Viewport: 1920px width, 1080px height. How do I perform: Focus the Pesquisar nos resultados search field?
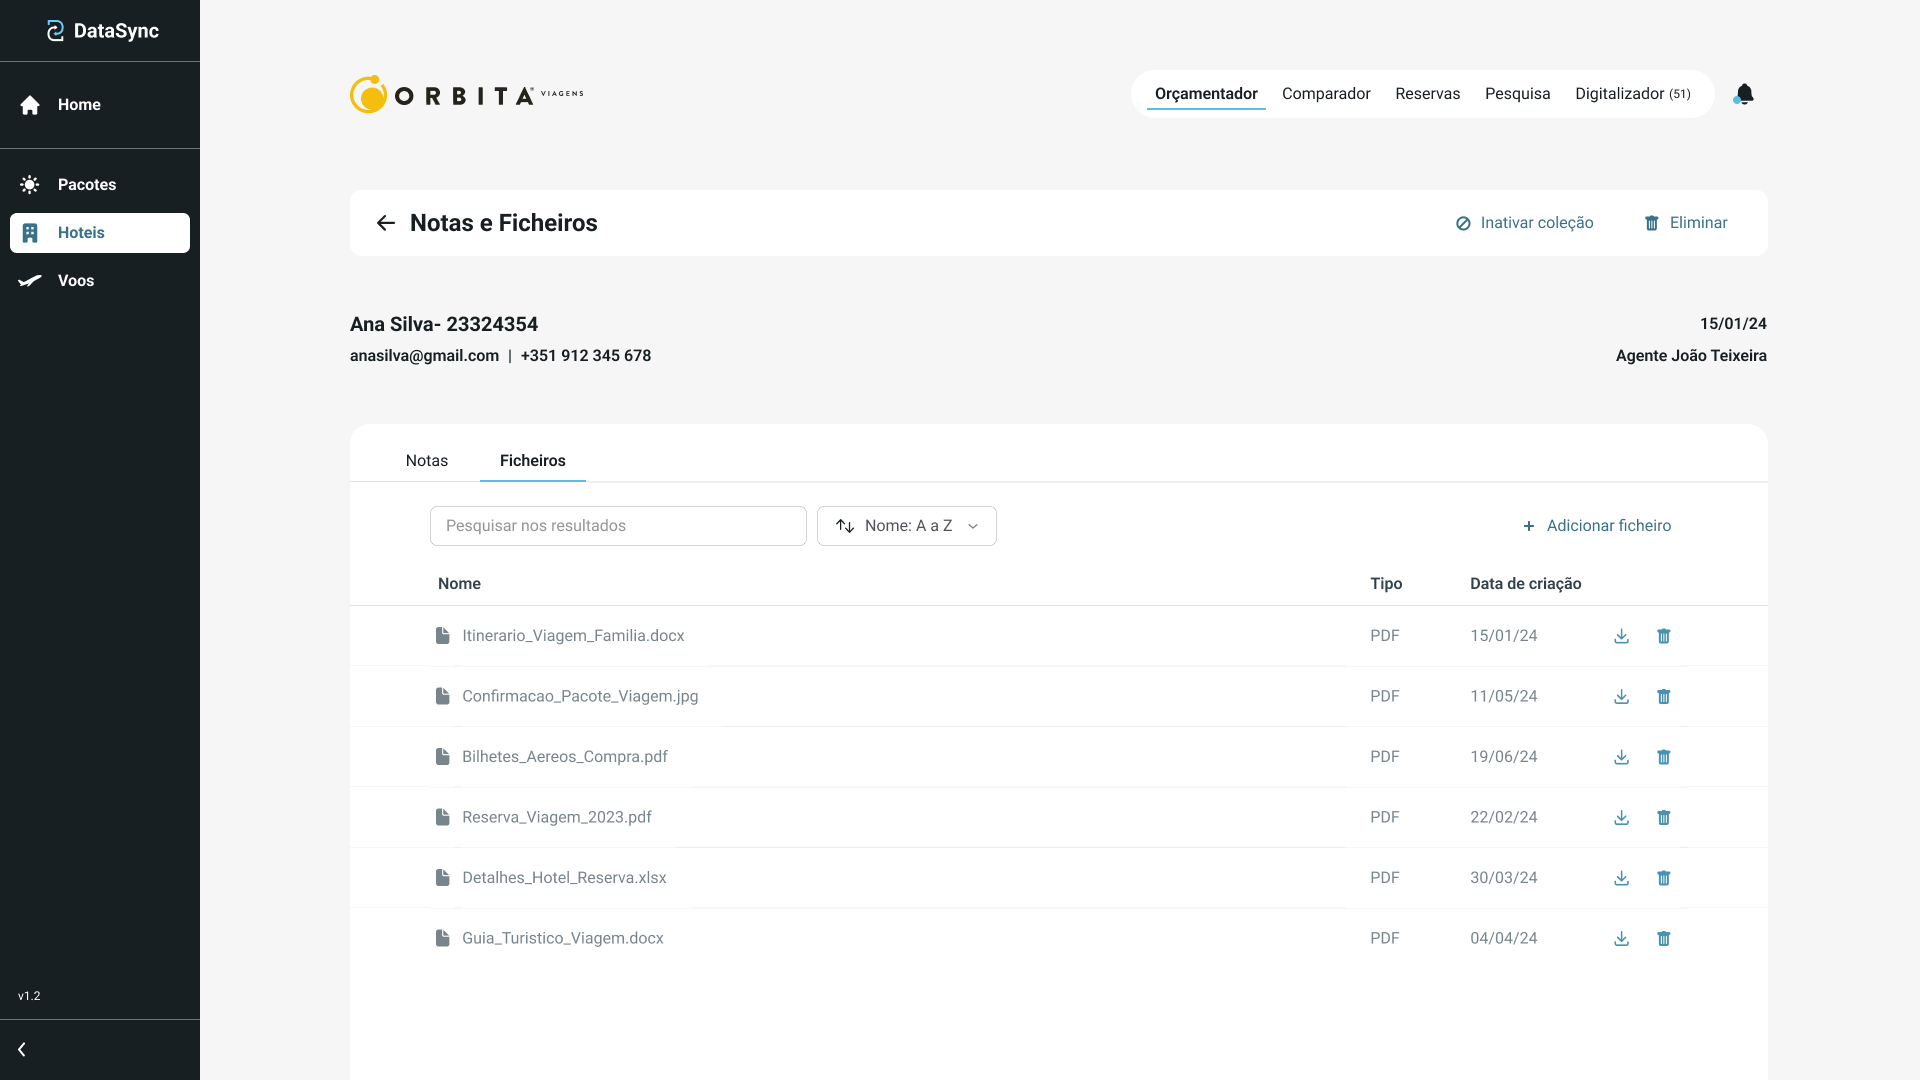point(617,526)
